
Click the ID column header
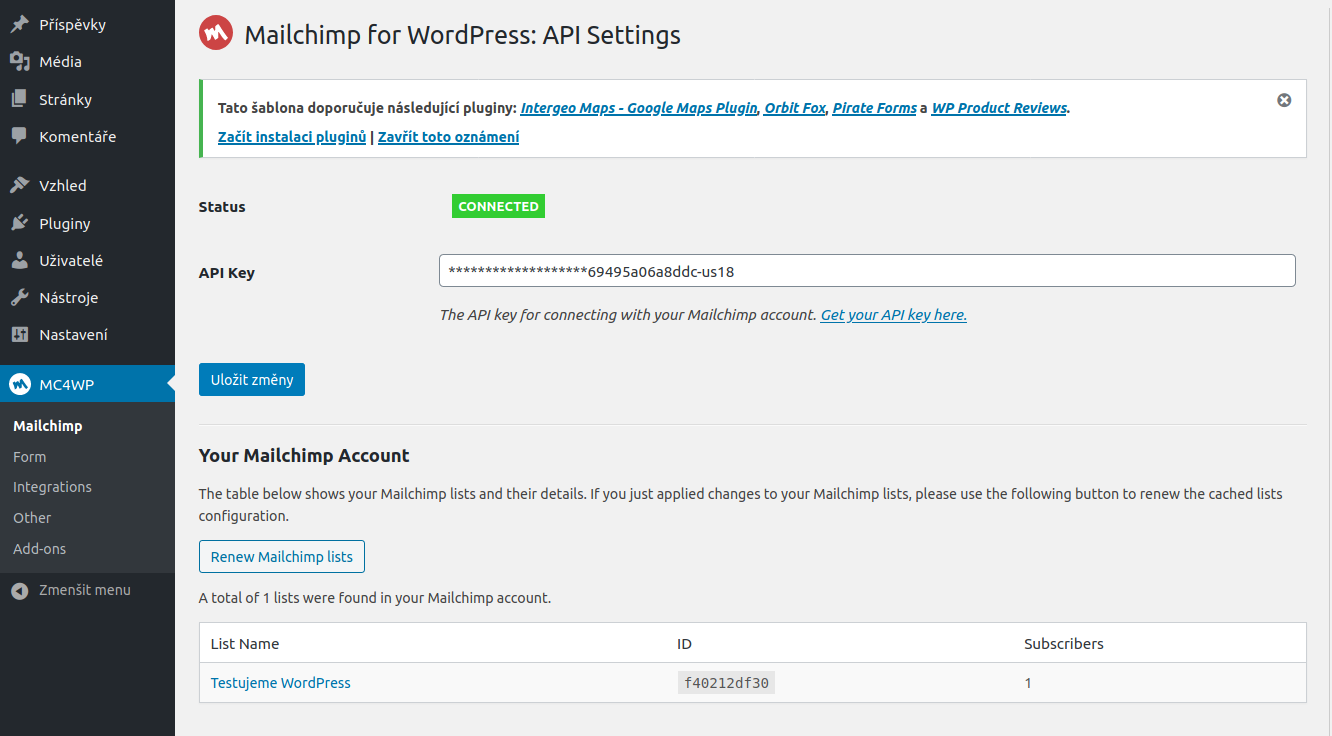tap(684, 644)
